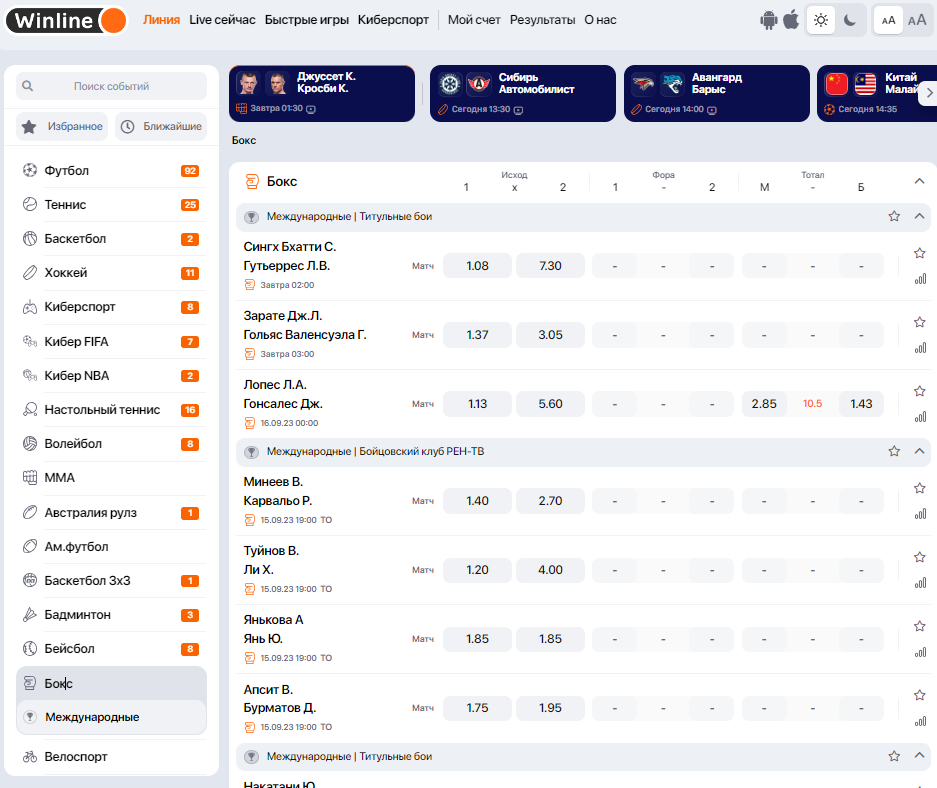This screenshot has height=788, width=937.
Task: Select total under 2.85 for Лопес fight
Action: tap(764, 404)
